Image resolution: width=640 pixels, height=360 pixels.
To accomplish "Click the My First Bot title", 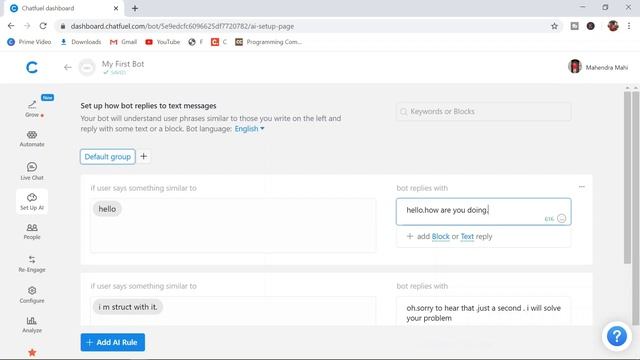I will coord(123,64).
